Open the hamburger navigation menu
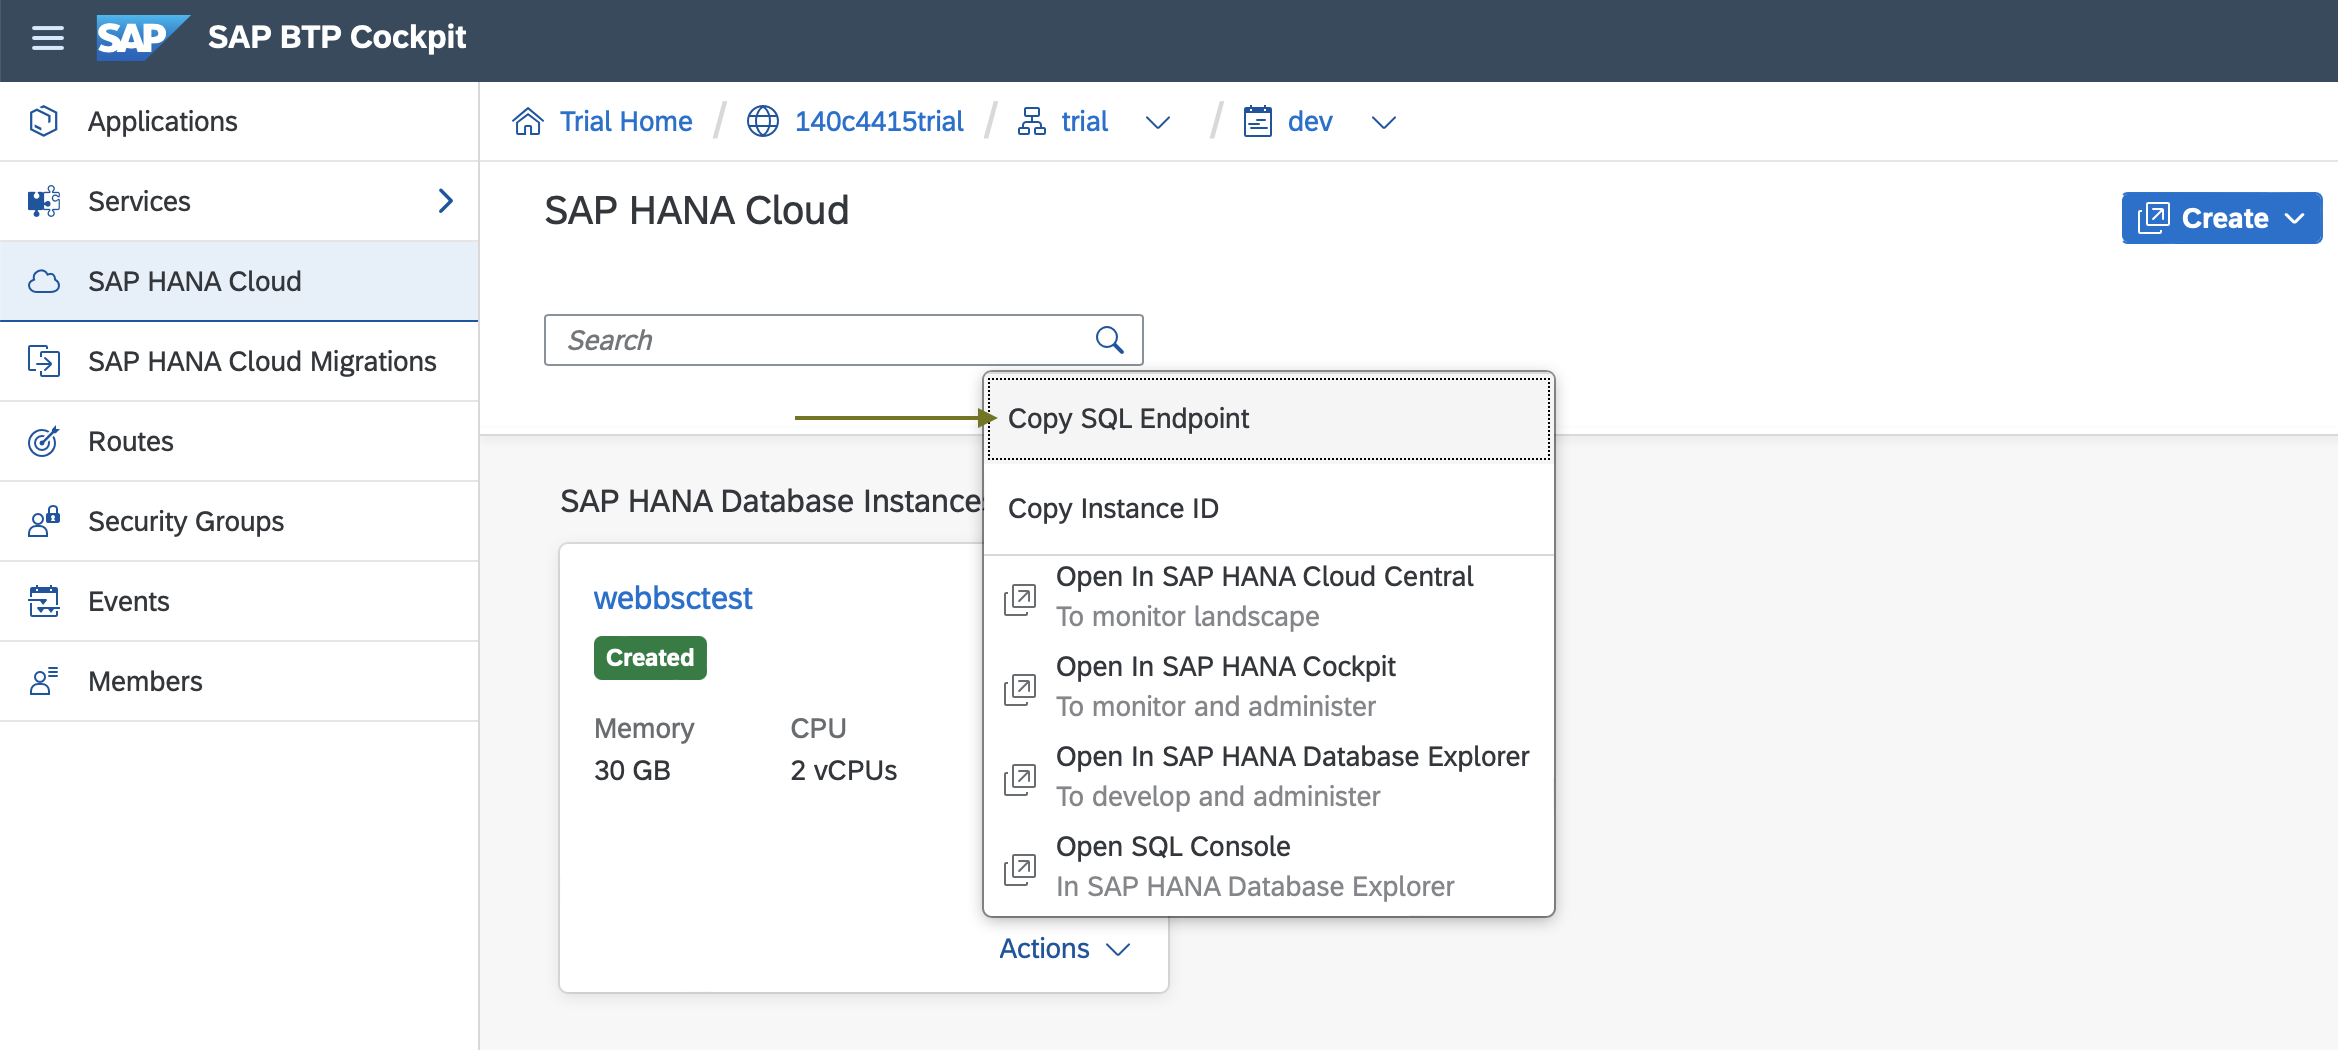Screen dimensions: 2338x1050 point(47,38)
